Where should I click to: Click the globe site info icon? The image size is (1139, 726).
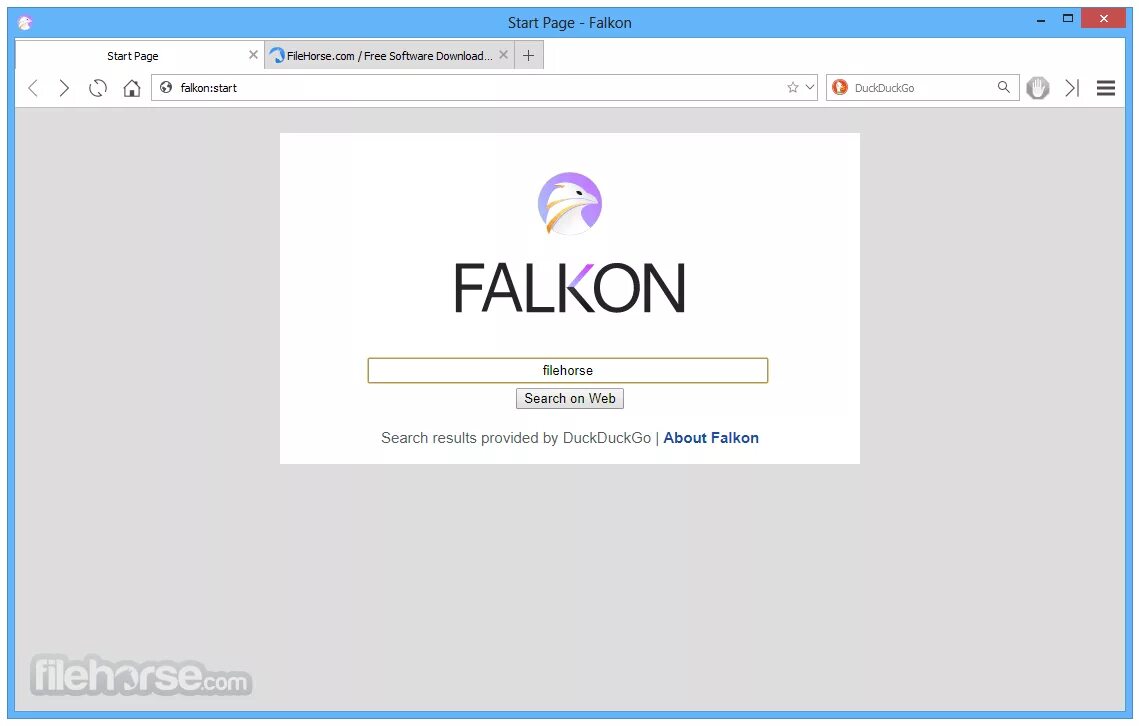click(166, 87)
